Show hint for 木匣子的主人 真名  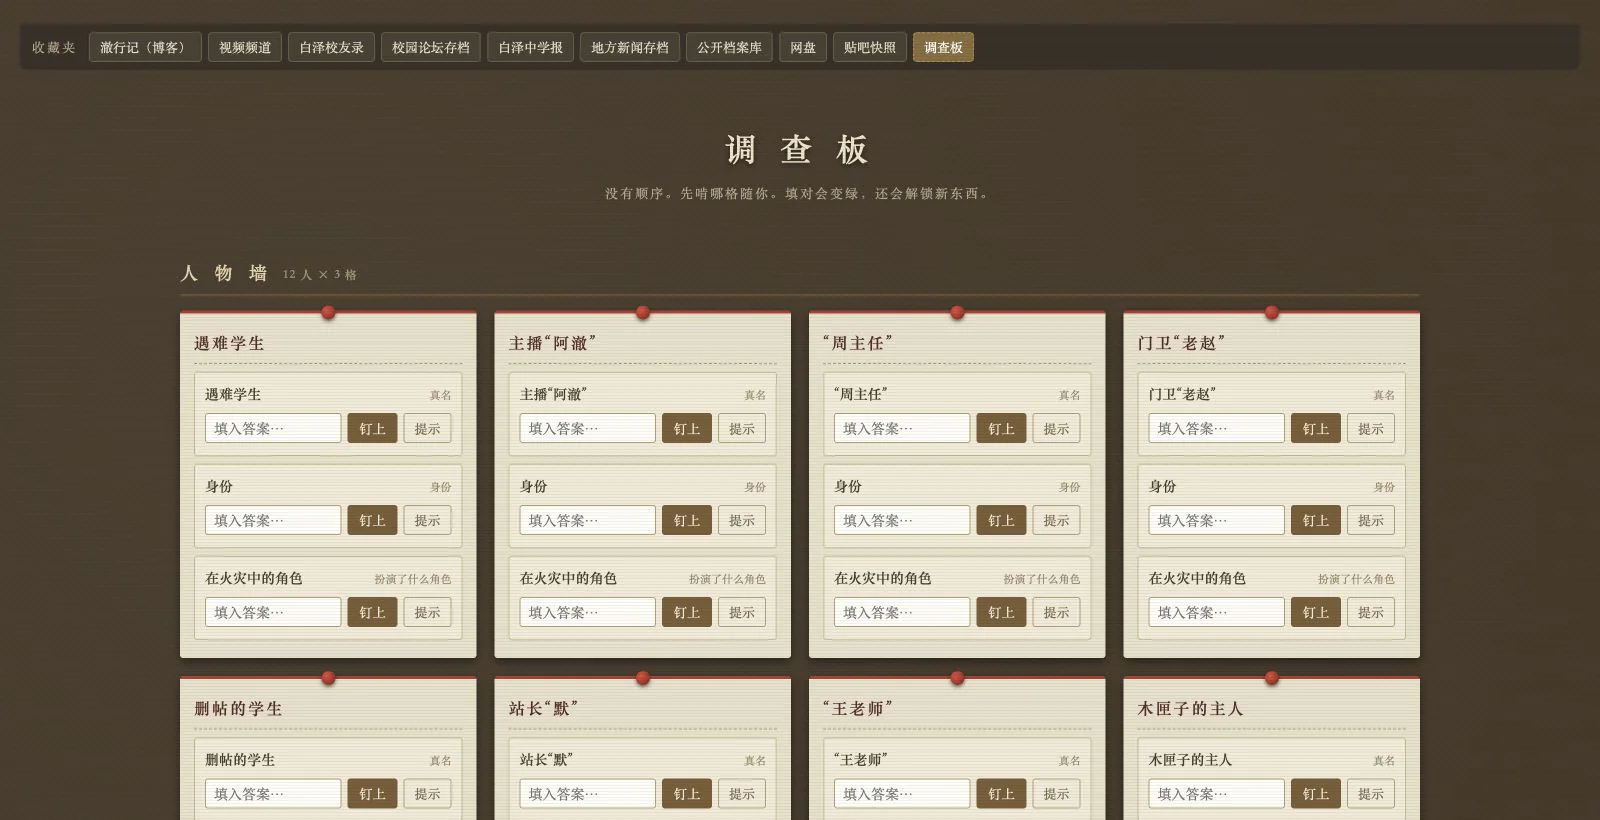click(1370, 793)
